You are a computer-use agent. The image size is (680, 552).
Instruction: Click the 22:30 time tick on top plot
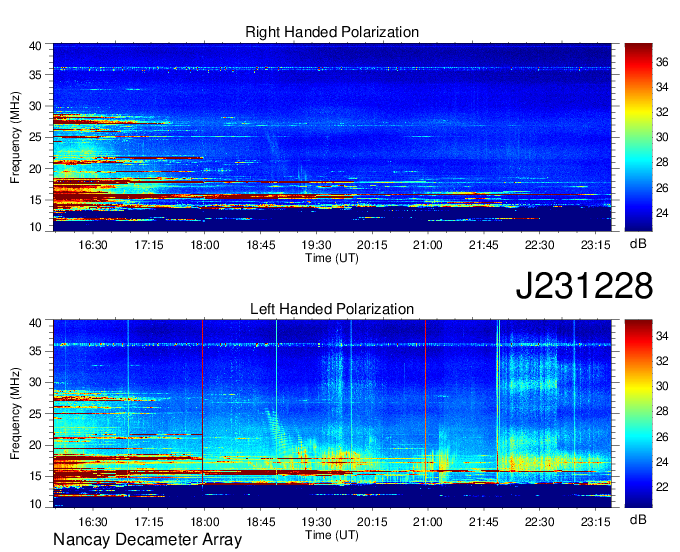tap(539, 245)
